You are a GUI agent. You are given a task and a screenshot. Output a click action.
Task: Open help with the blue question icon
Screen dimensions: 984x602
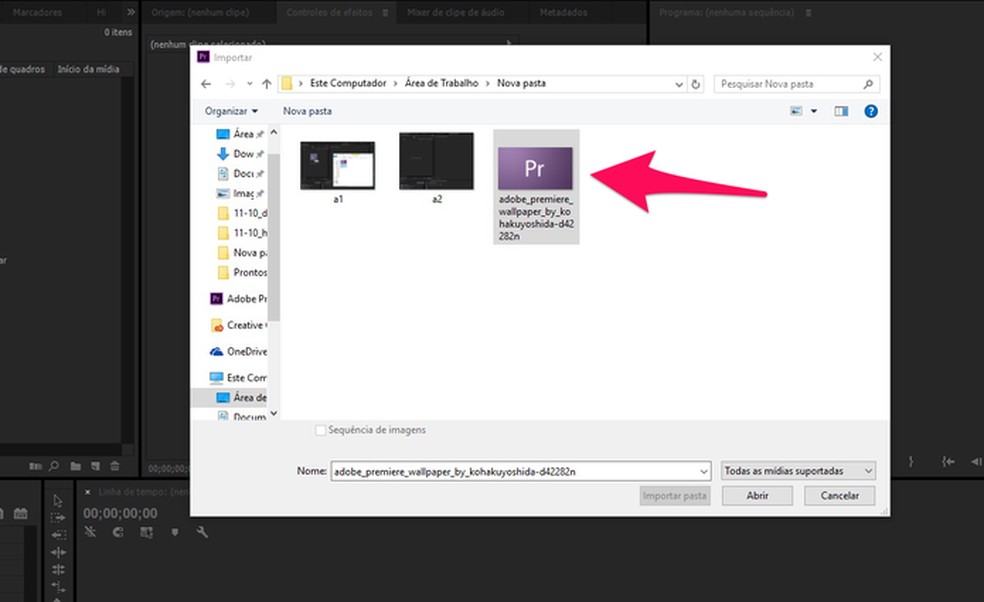click(x=871, y=111)
